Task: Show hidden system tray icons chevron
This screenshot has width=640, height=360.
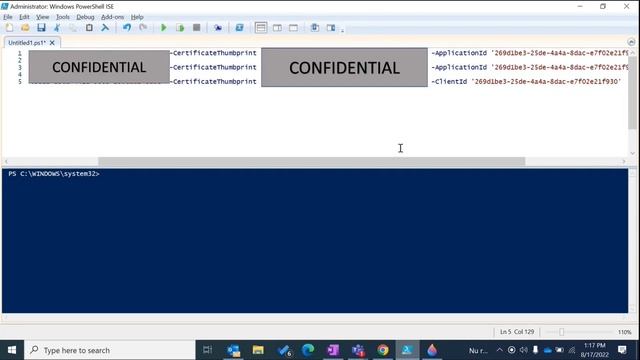Action: [x=500, y=350]
